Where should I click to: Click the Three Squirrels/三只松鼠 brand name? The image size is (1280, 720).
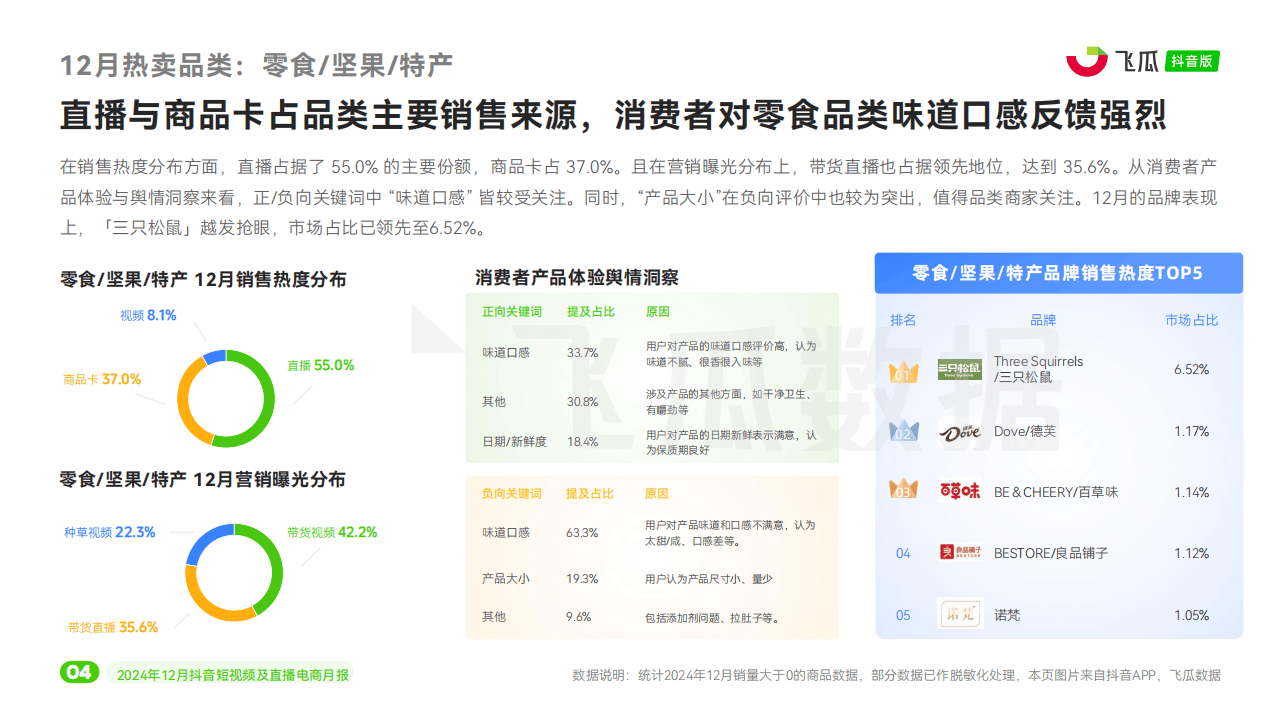1038,369
